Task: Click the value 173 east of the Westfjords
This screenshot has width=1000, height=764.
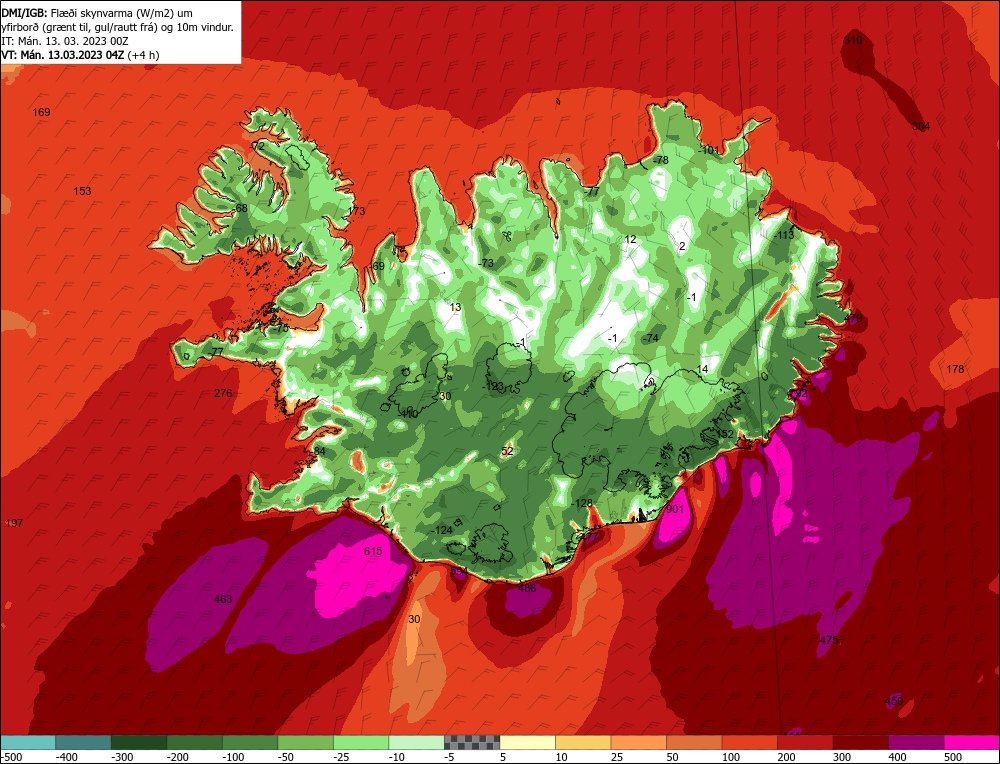Action: coord(357,211)
